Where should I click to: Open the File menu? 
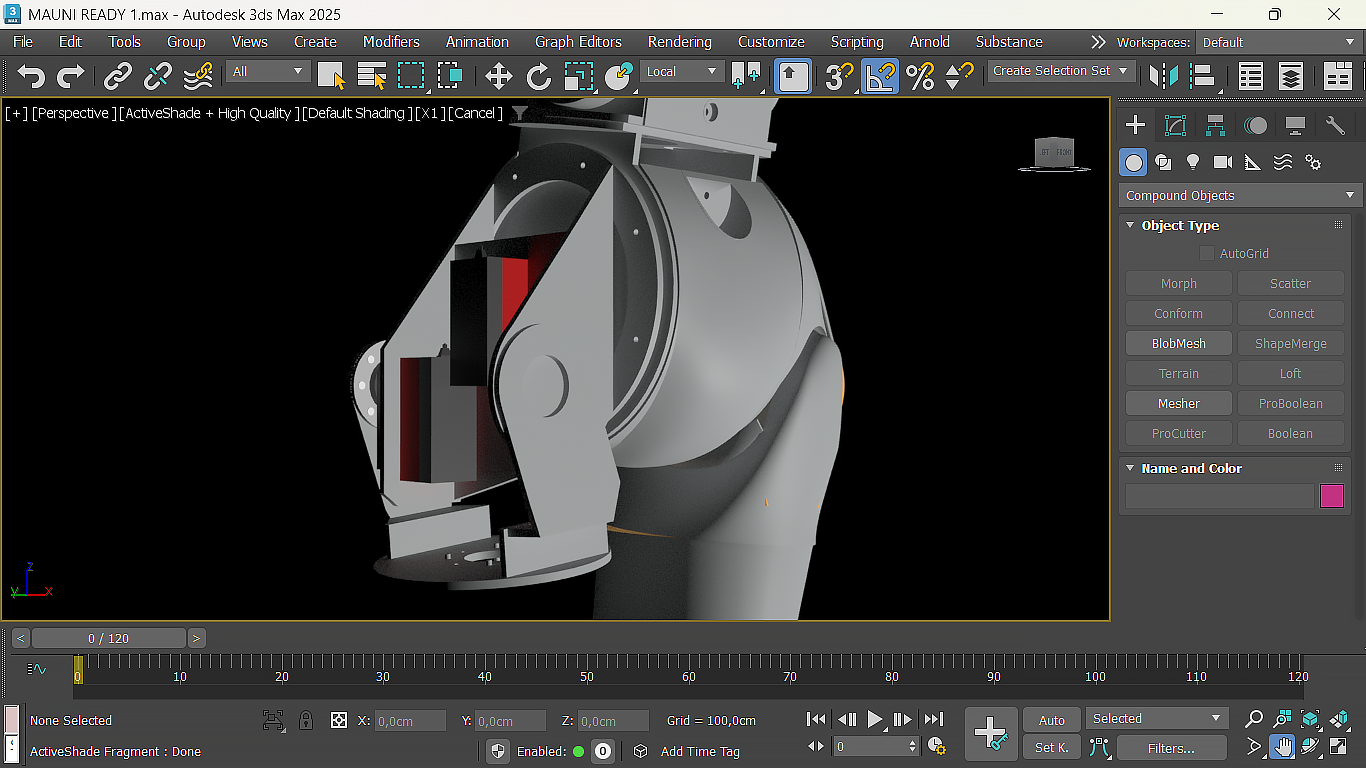pos(22,42)
